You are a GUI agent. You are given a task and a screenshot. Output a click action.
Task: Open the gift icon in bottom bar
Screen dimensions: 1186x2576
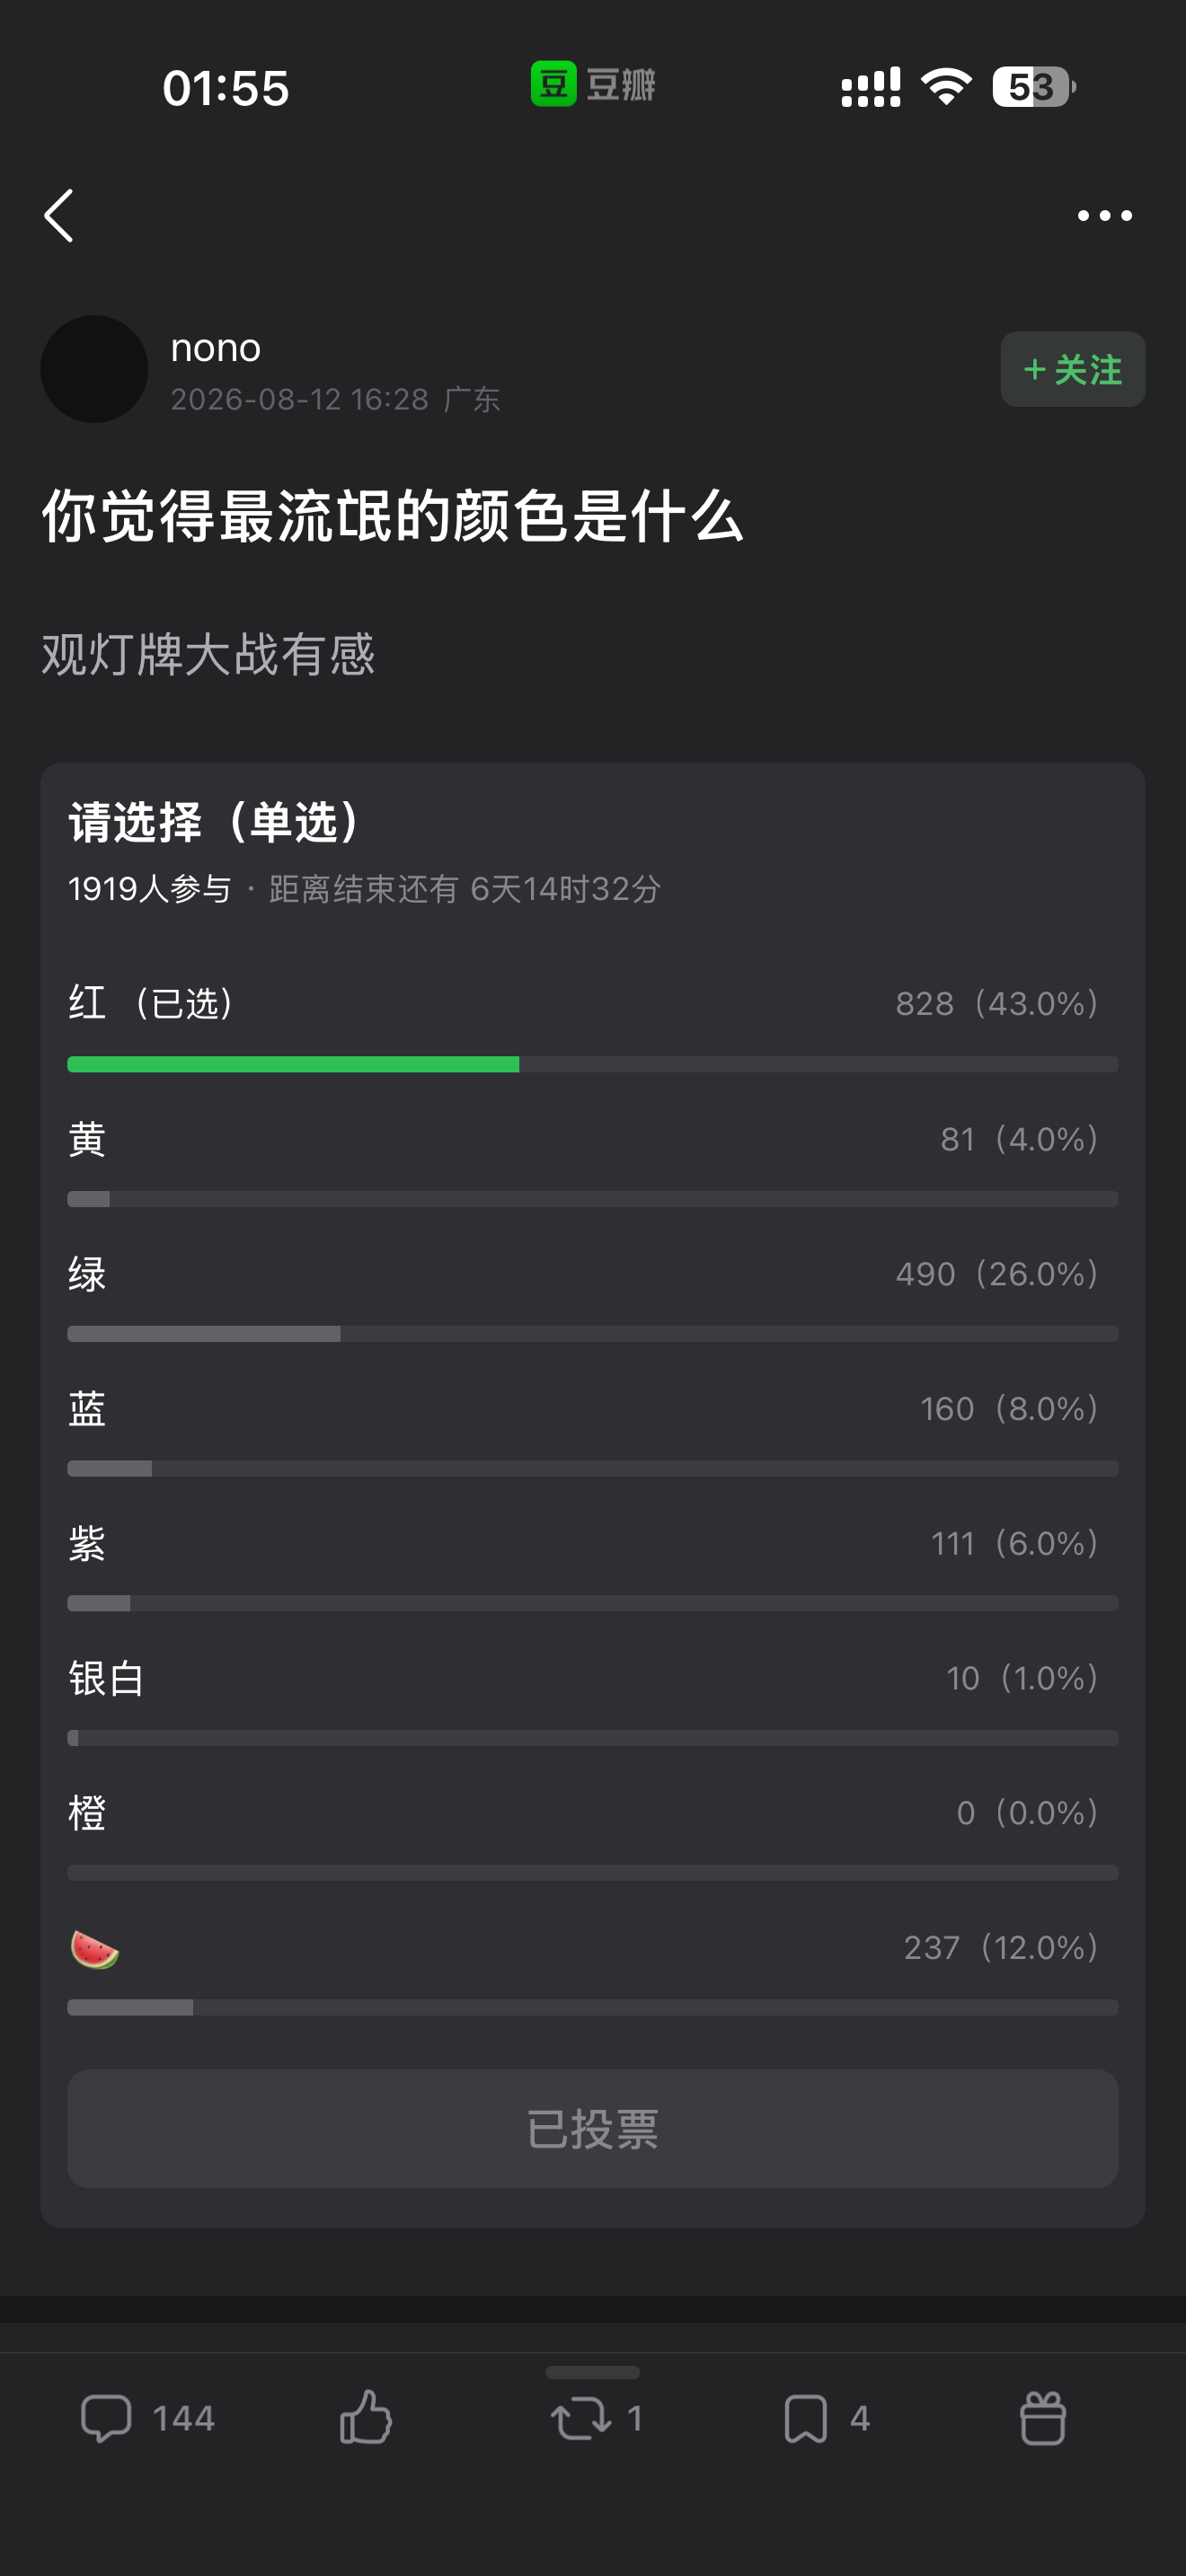(x=1042, y=2418)
